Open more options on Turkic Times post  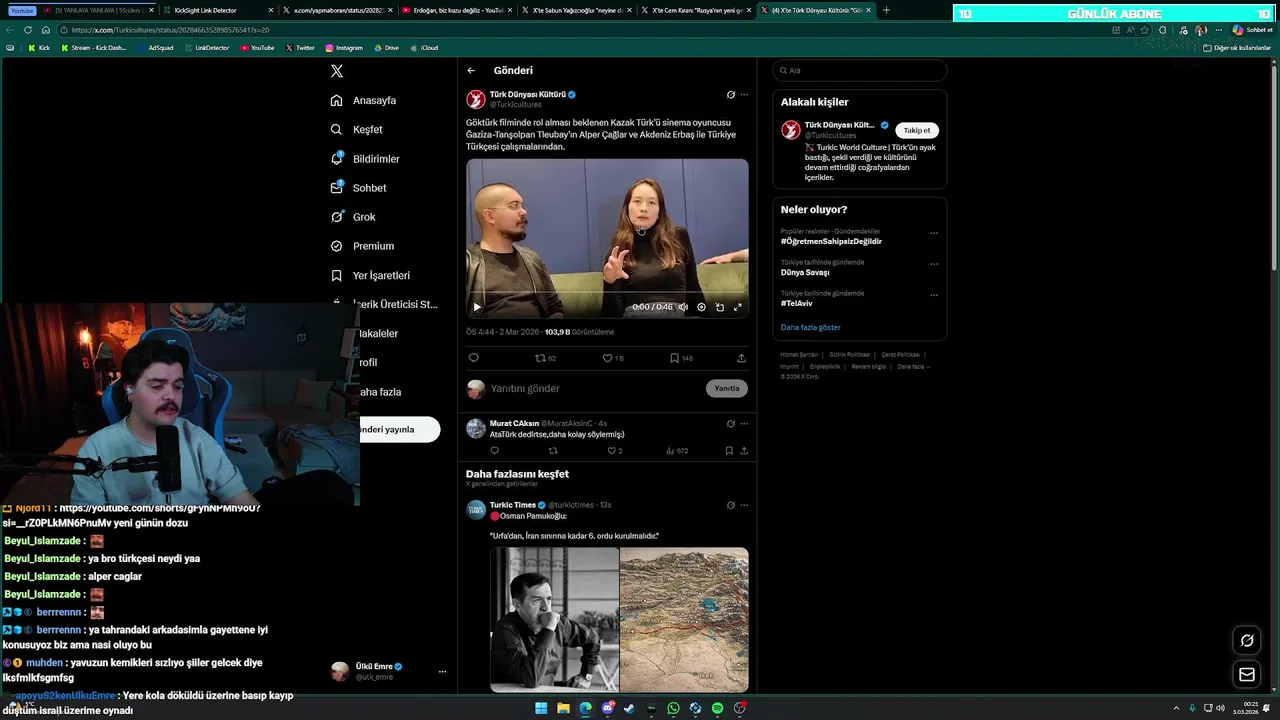(744, 506)
